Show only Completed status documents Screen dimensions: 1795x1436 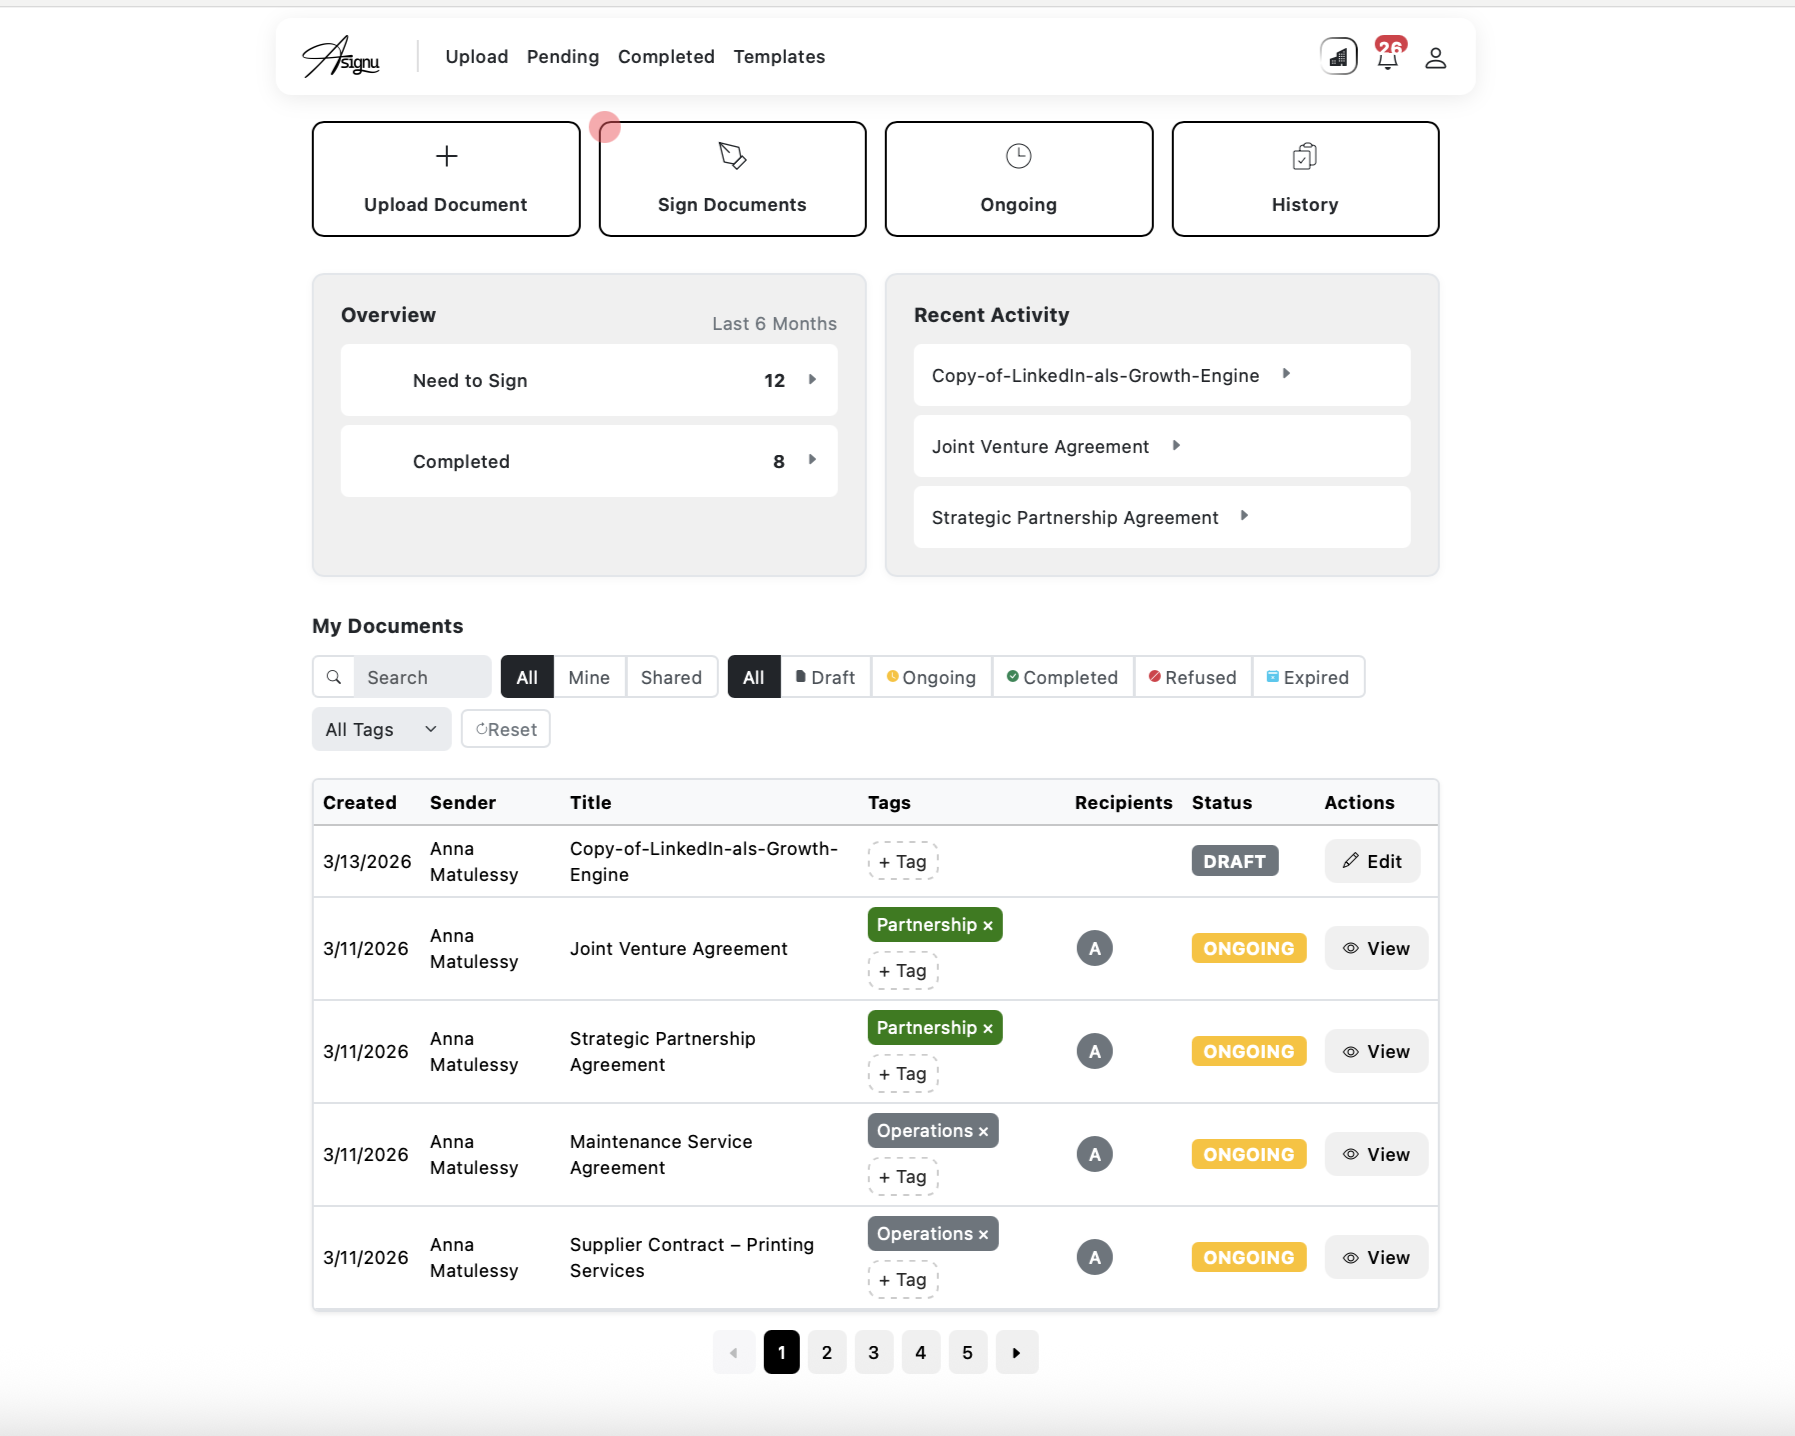1062,677
